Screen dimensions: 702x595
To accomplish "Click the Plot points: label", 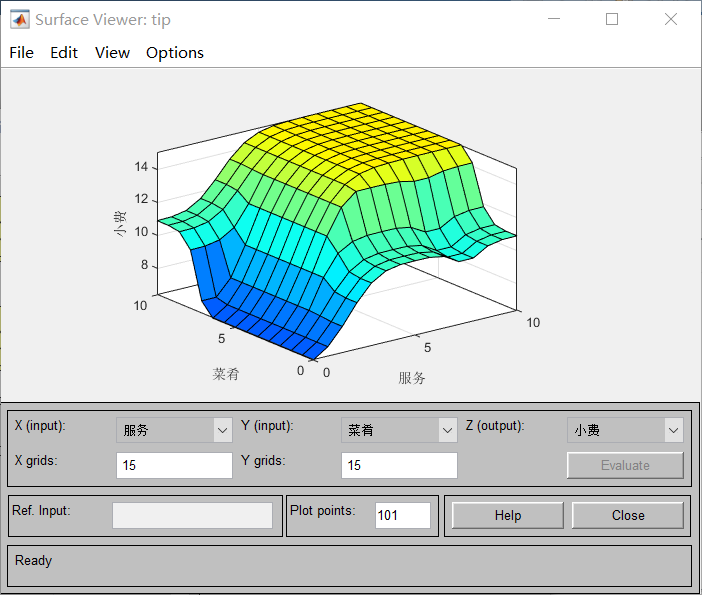I will pos(323,510).
